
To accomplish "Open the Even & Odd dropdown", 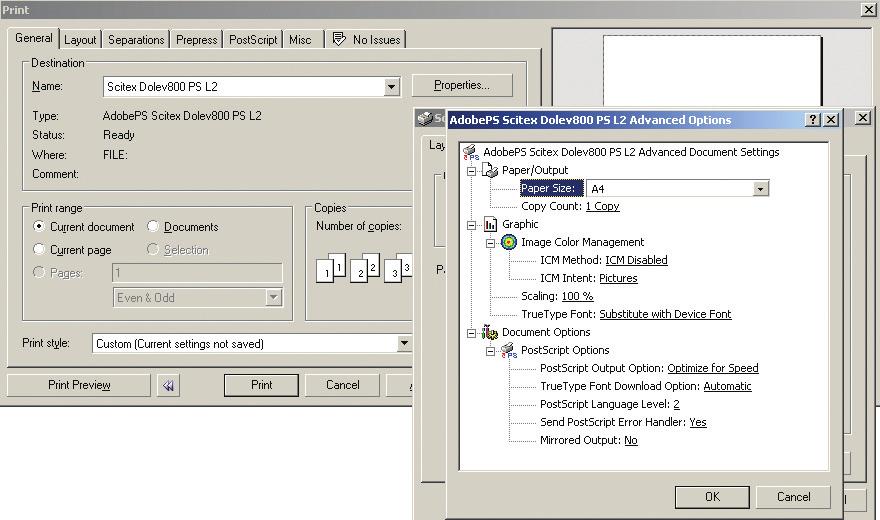I will tap(273, 297).
